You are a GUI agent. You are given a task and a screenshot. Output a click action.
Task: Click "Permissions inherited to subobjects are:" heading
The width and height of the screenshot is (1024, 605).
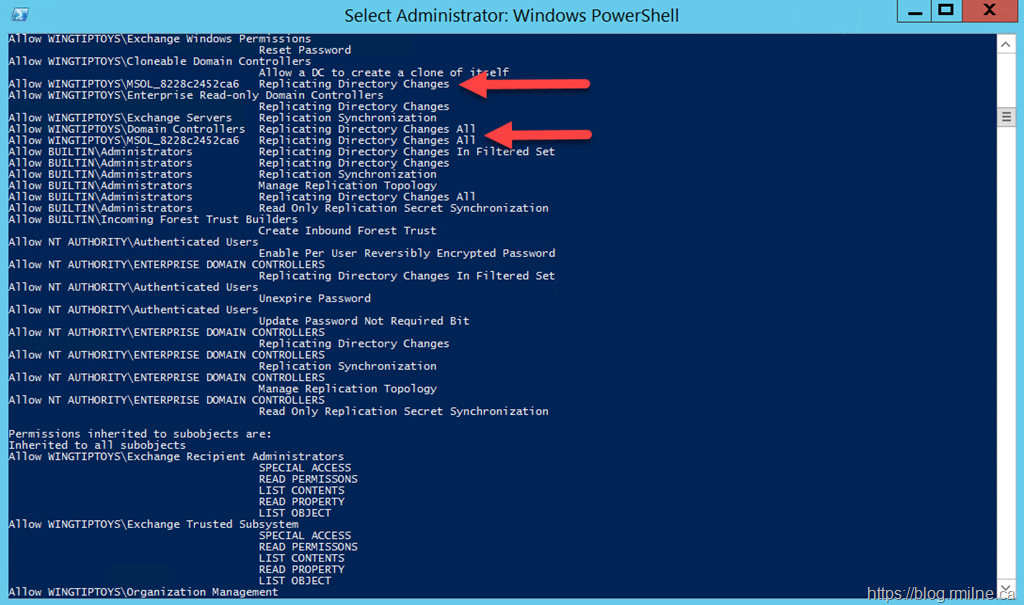pos(140,434)
